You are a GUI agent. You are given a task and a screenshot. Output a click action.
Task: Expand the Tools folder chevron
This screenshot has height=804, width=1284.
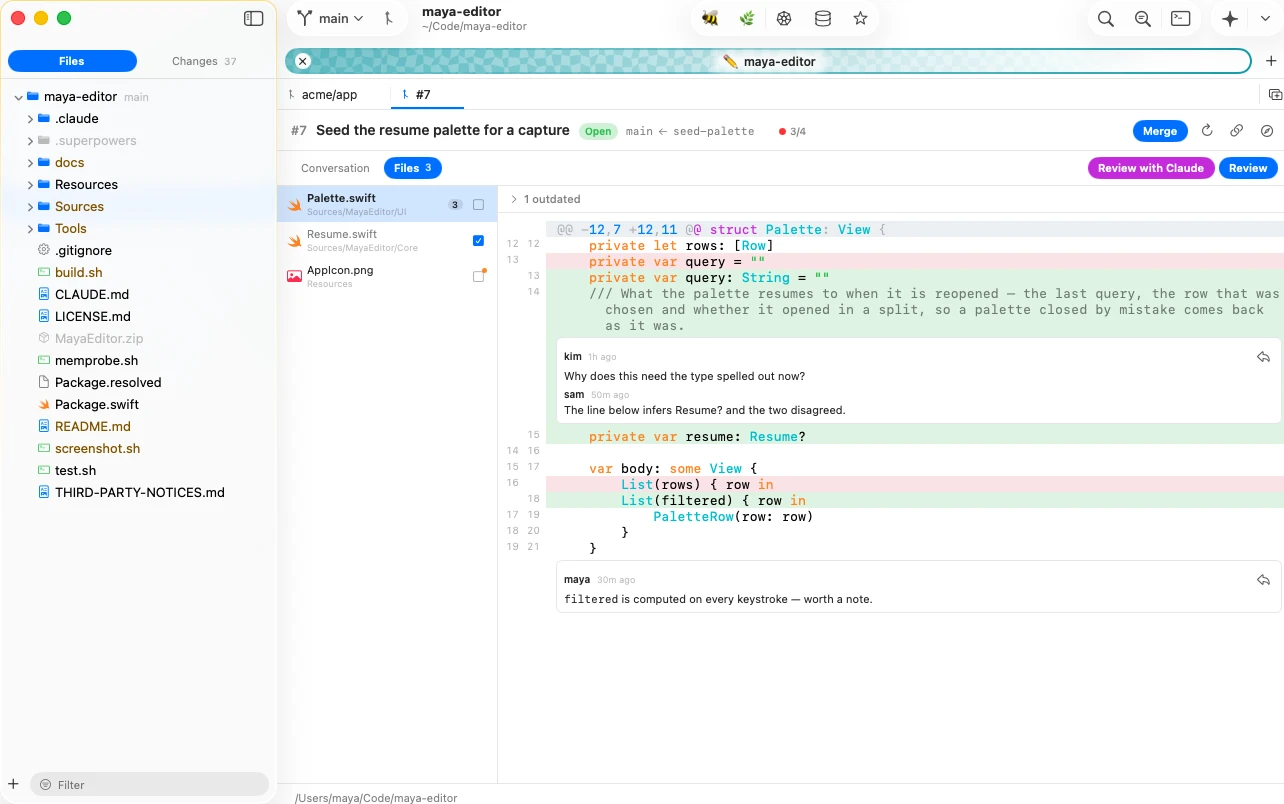pyautogui.click(x=31, y=229)
